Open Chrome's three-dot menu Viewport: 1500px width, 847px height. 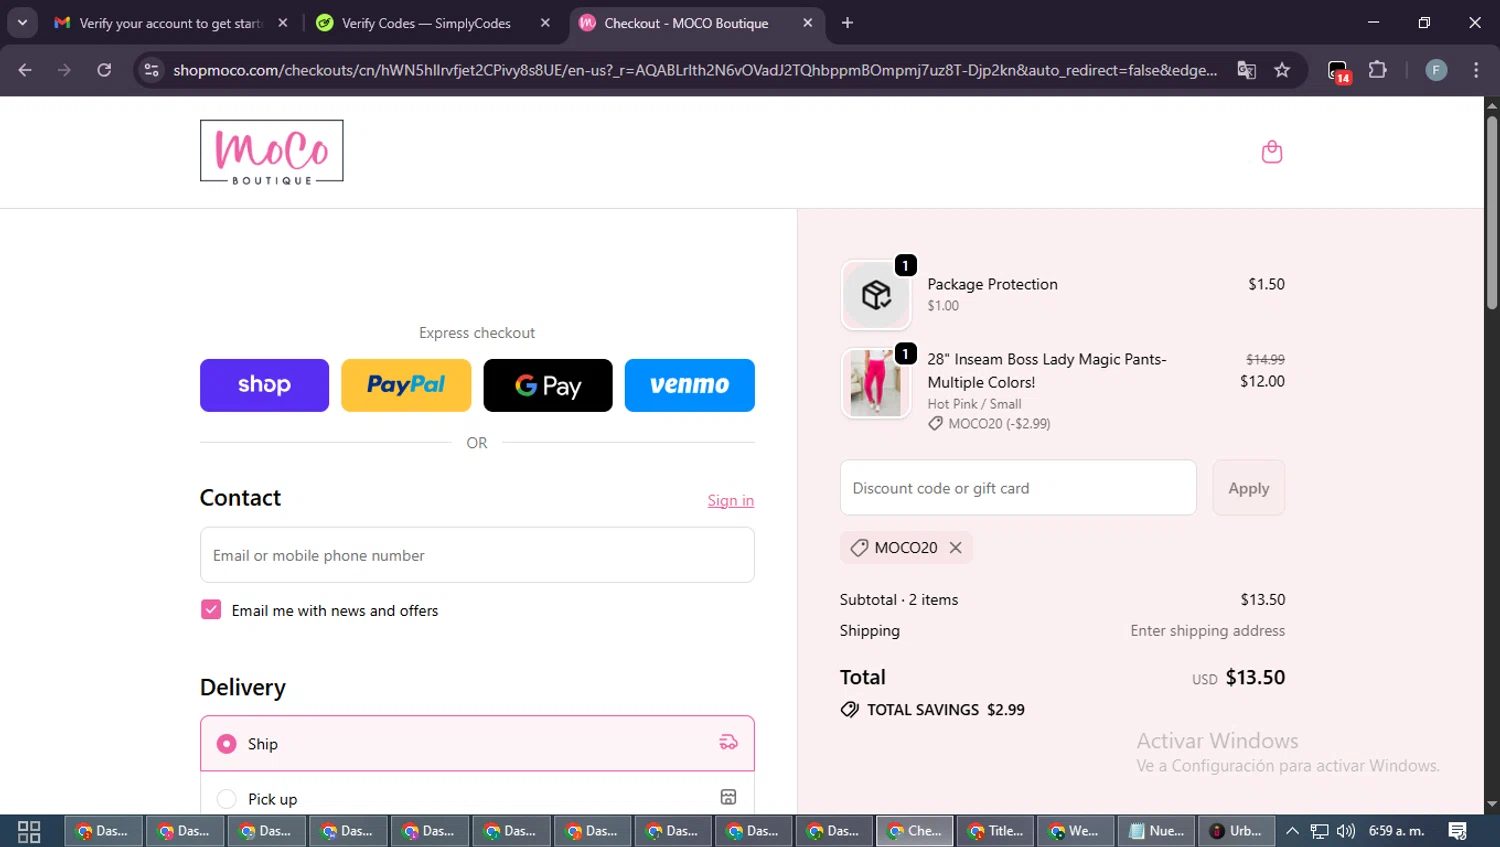coord(1476,70)
